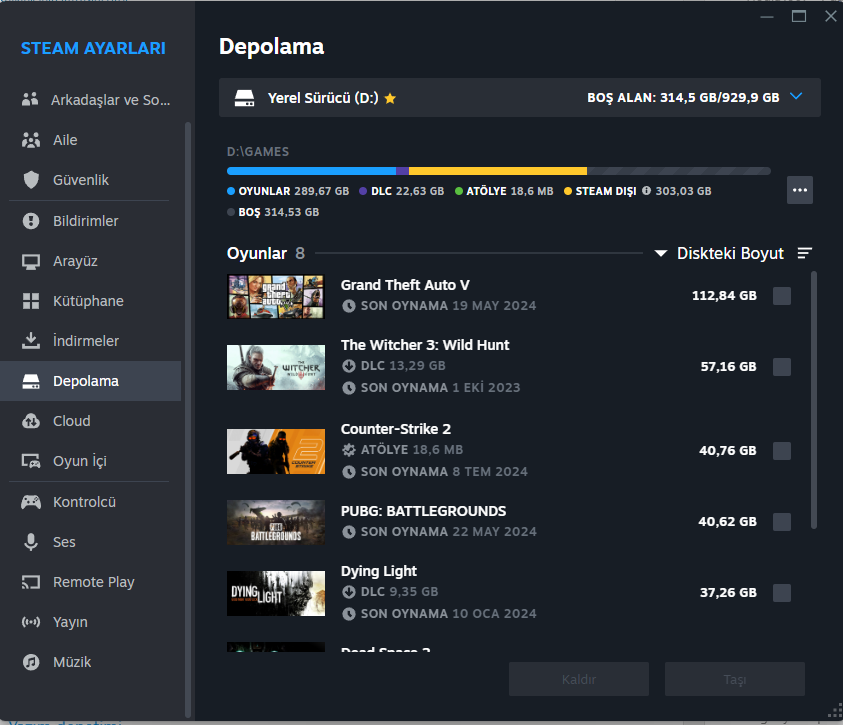Image resolution: width=843 pixels, height=725 pixels.
Task: Click the Kaldır button
Action: point(578,679)
